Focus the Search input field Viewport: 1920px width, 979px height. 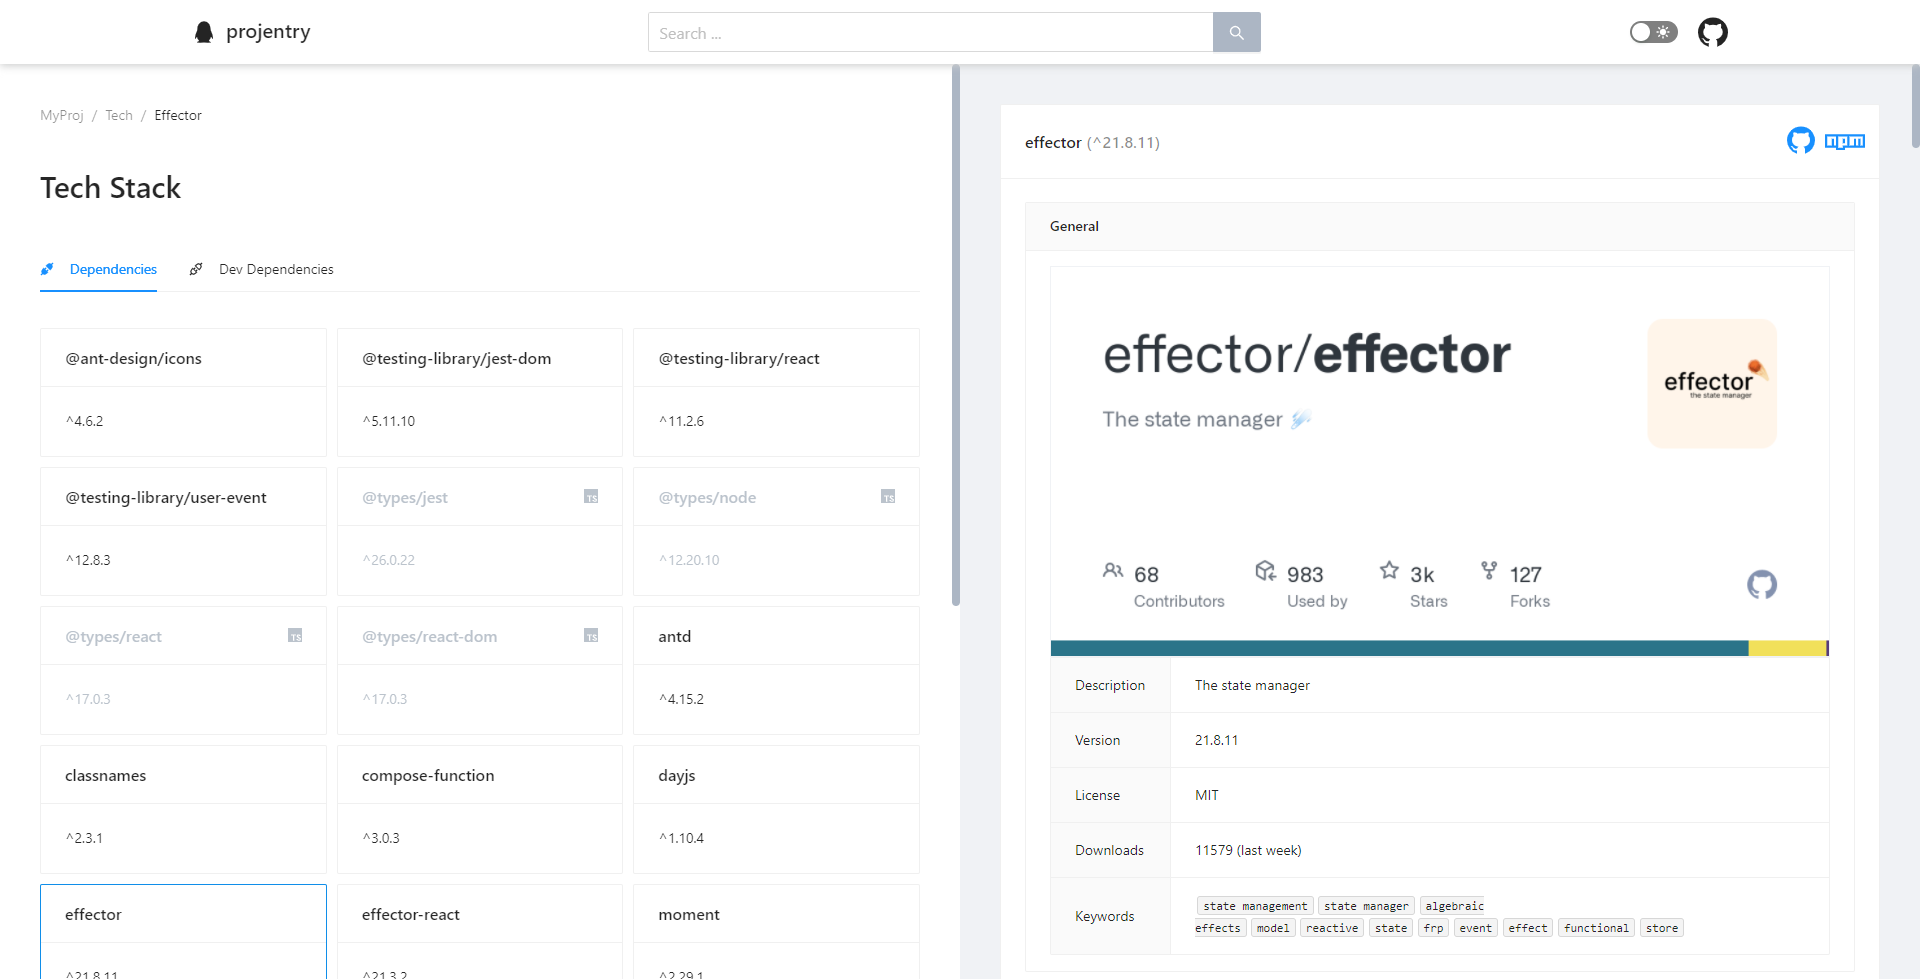pos(931,32)
